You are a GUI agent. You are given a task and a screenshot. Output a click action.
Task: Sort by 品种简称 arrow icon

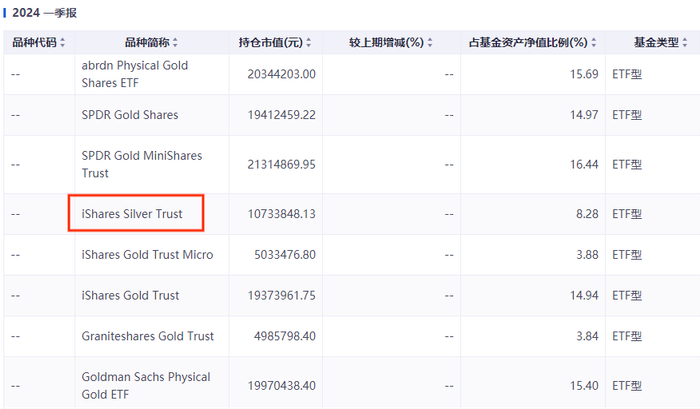pos(175,43)
